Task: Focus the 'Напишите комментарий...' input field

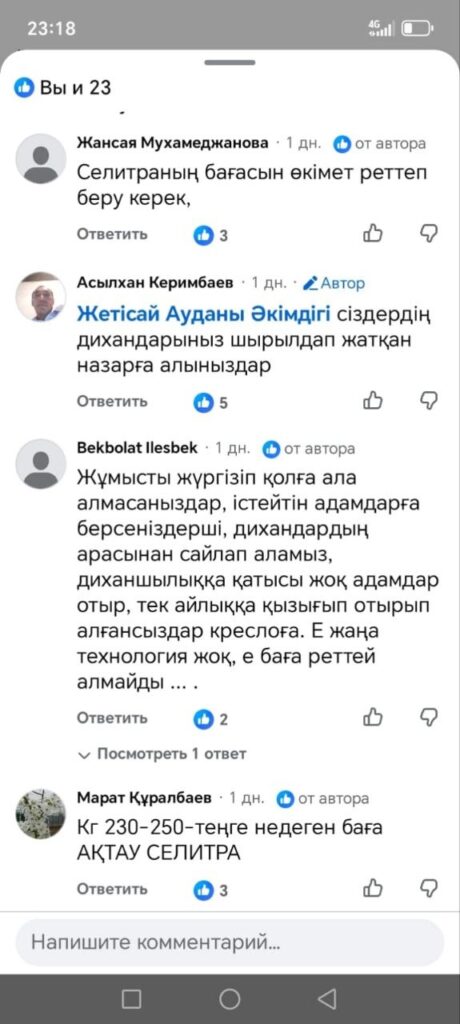Action: (x=230, y=942)
